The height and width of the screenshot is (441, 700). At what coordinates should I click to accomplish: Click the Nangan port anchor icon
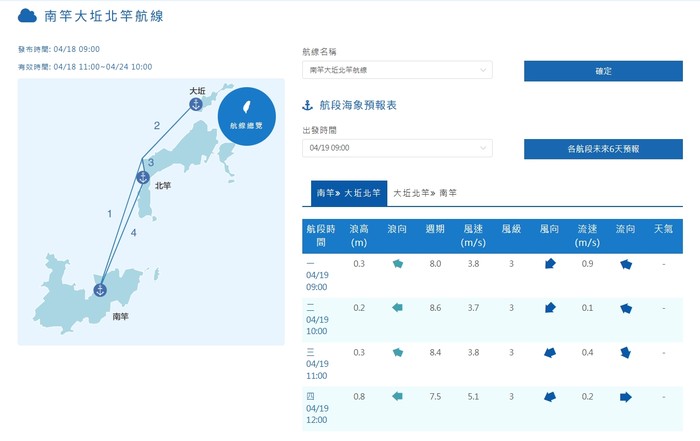(99, 290)
